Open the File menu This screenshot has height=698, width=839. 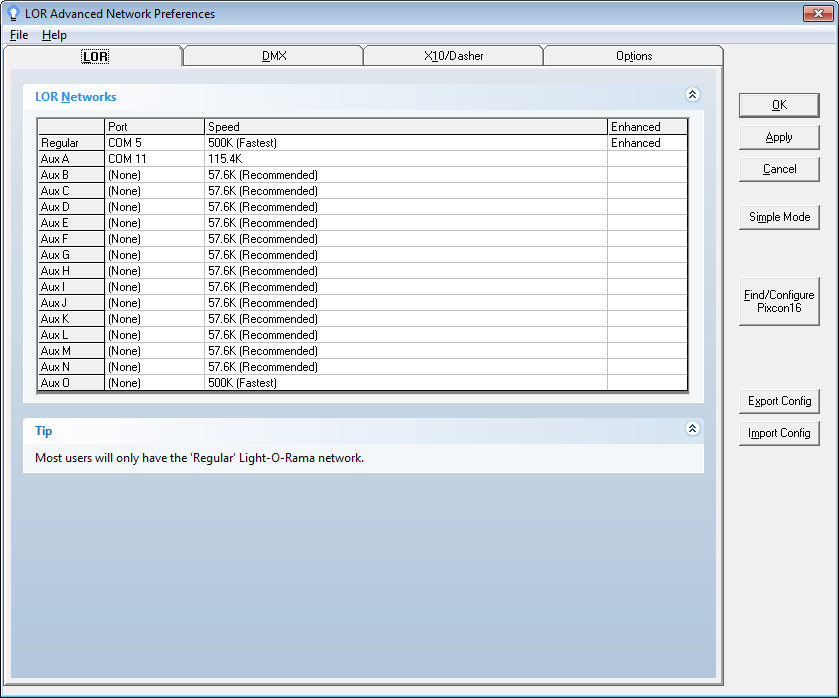19,35
